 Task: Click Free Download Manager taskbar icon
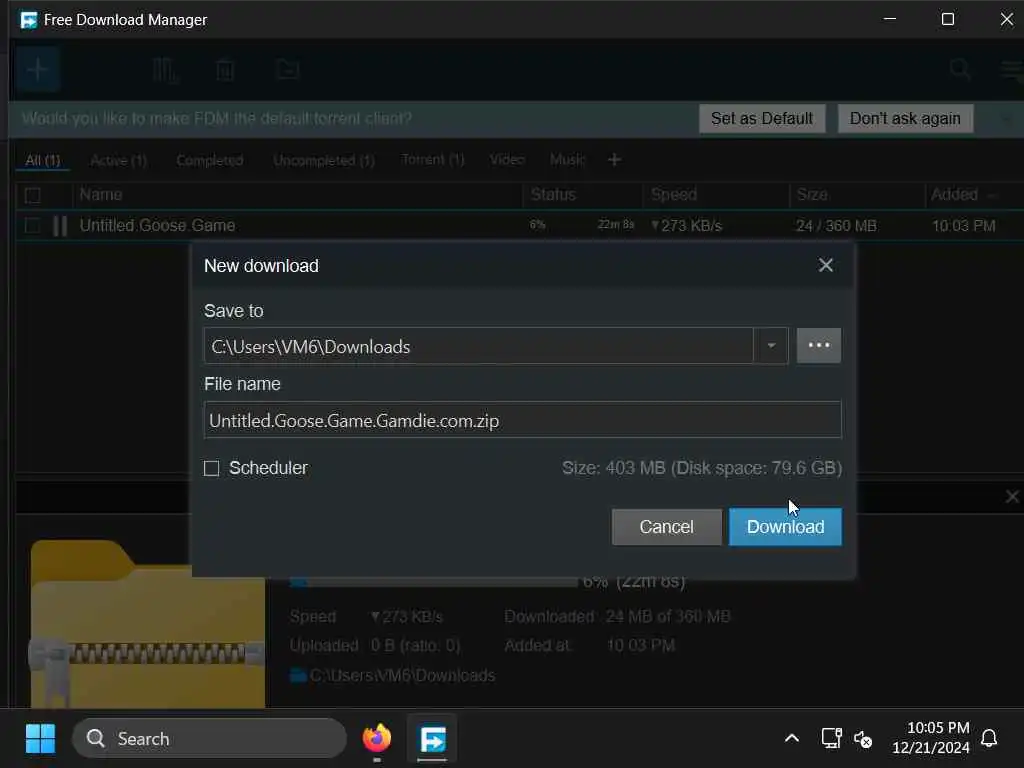click(x=432, y=739)
